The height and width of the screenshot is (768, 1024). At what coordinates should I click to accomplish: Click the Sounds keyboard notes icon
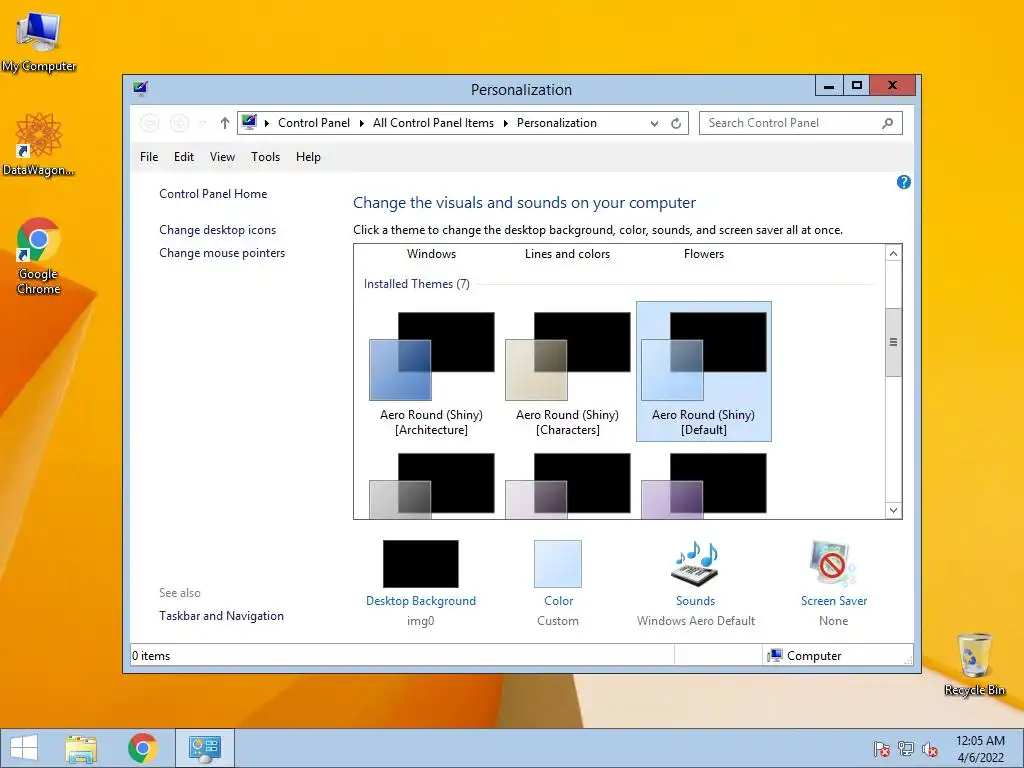pyautogui.click(x=696, y=564)
